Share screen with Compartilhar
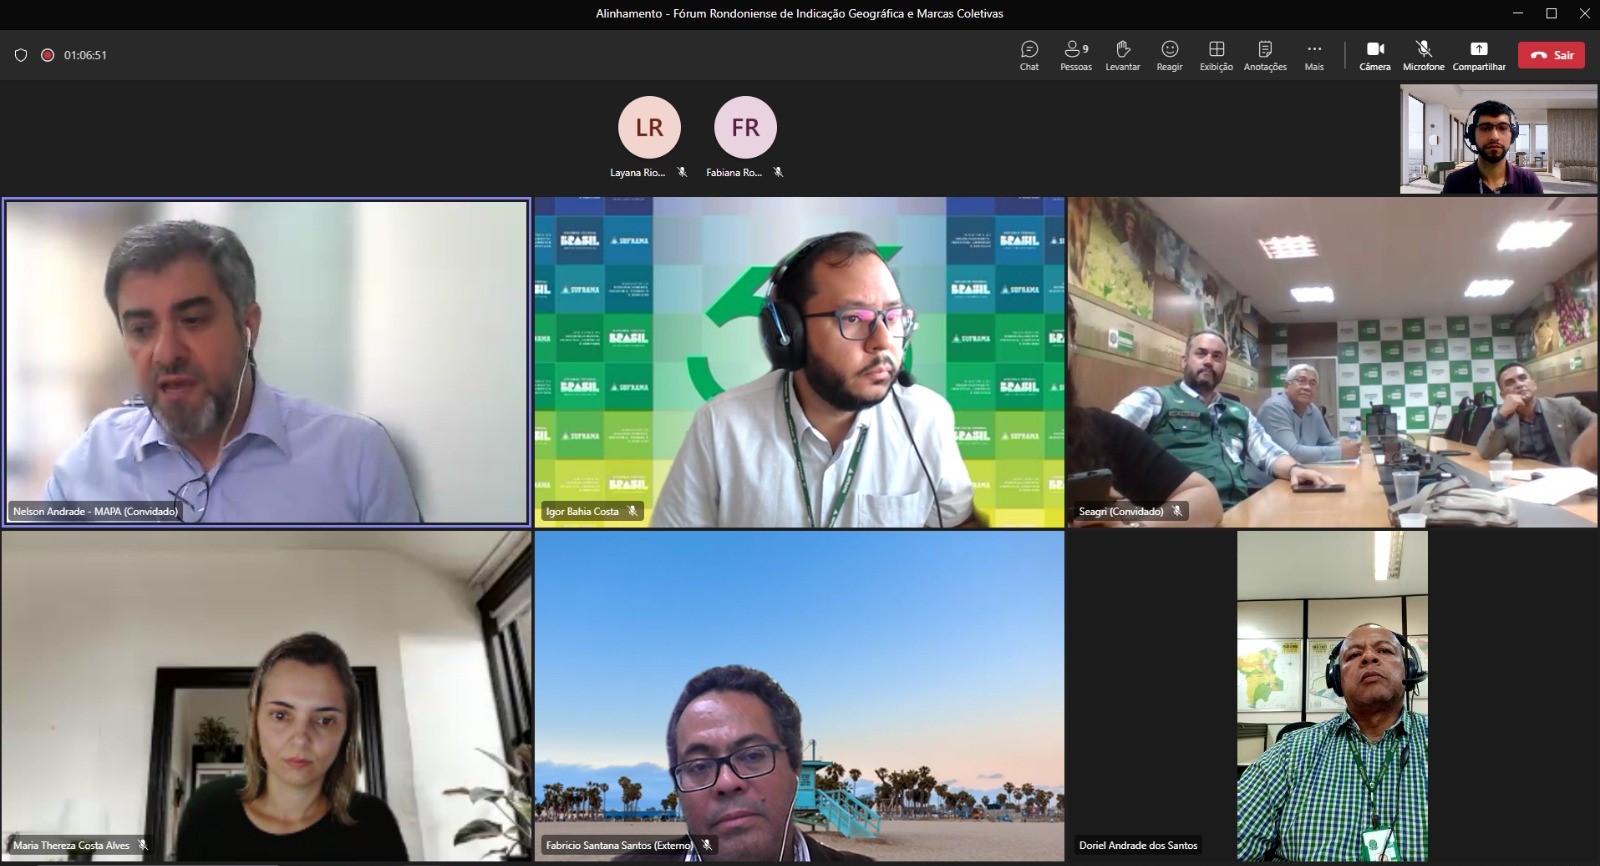The width and height of the screenshot is (1600, 866). (1478, 55)
